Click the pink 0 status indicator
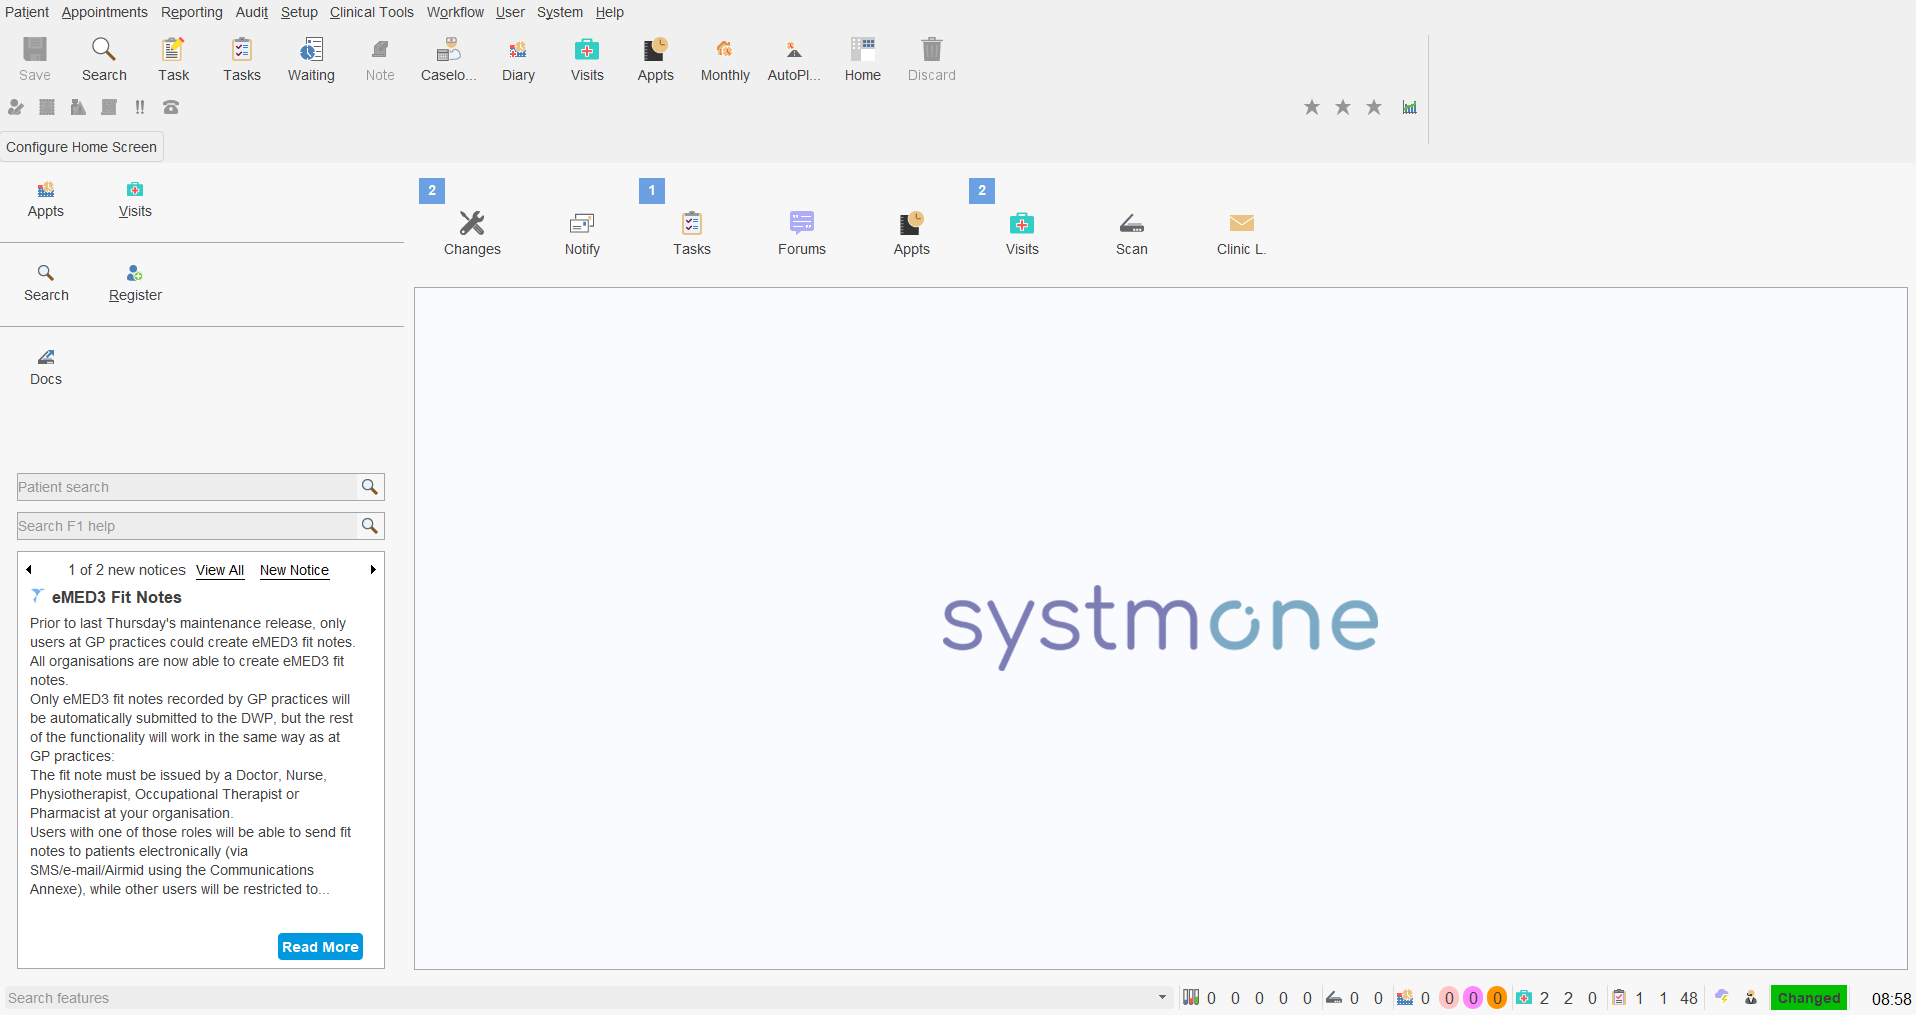1916x1015 pixels. [1449, 997]
